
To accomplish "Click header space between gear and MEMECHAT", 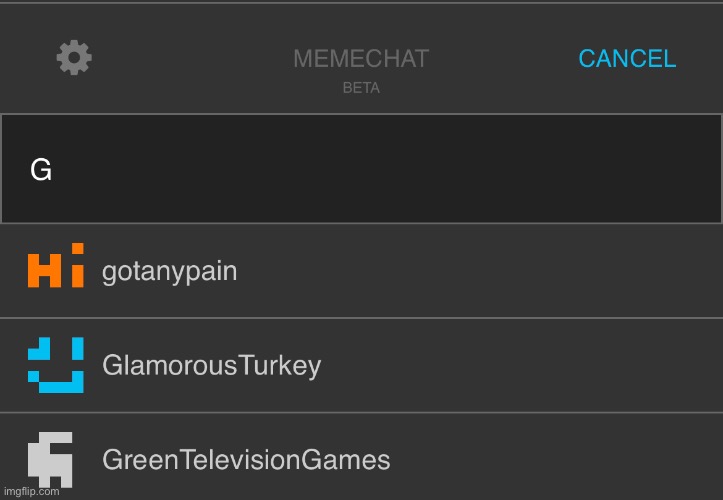I will tap(193, 59).
